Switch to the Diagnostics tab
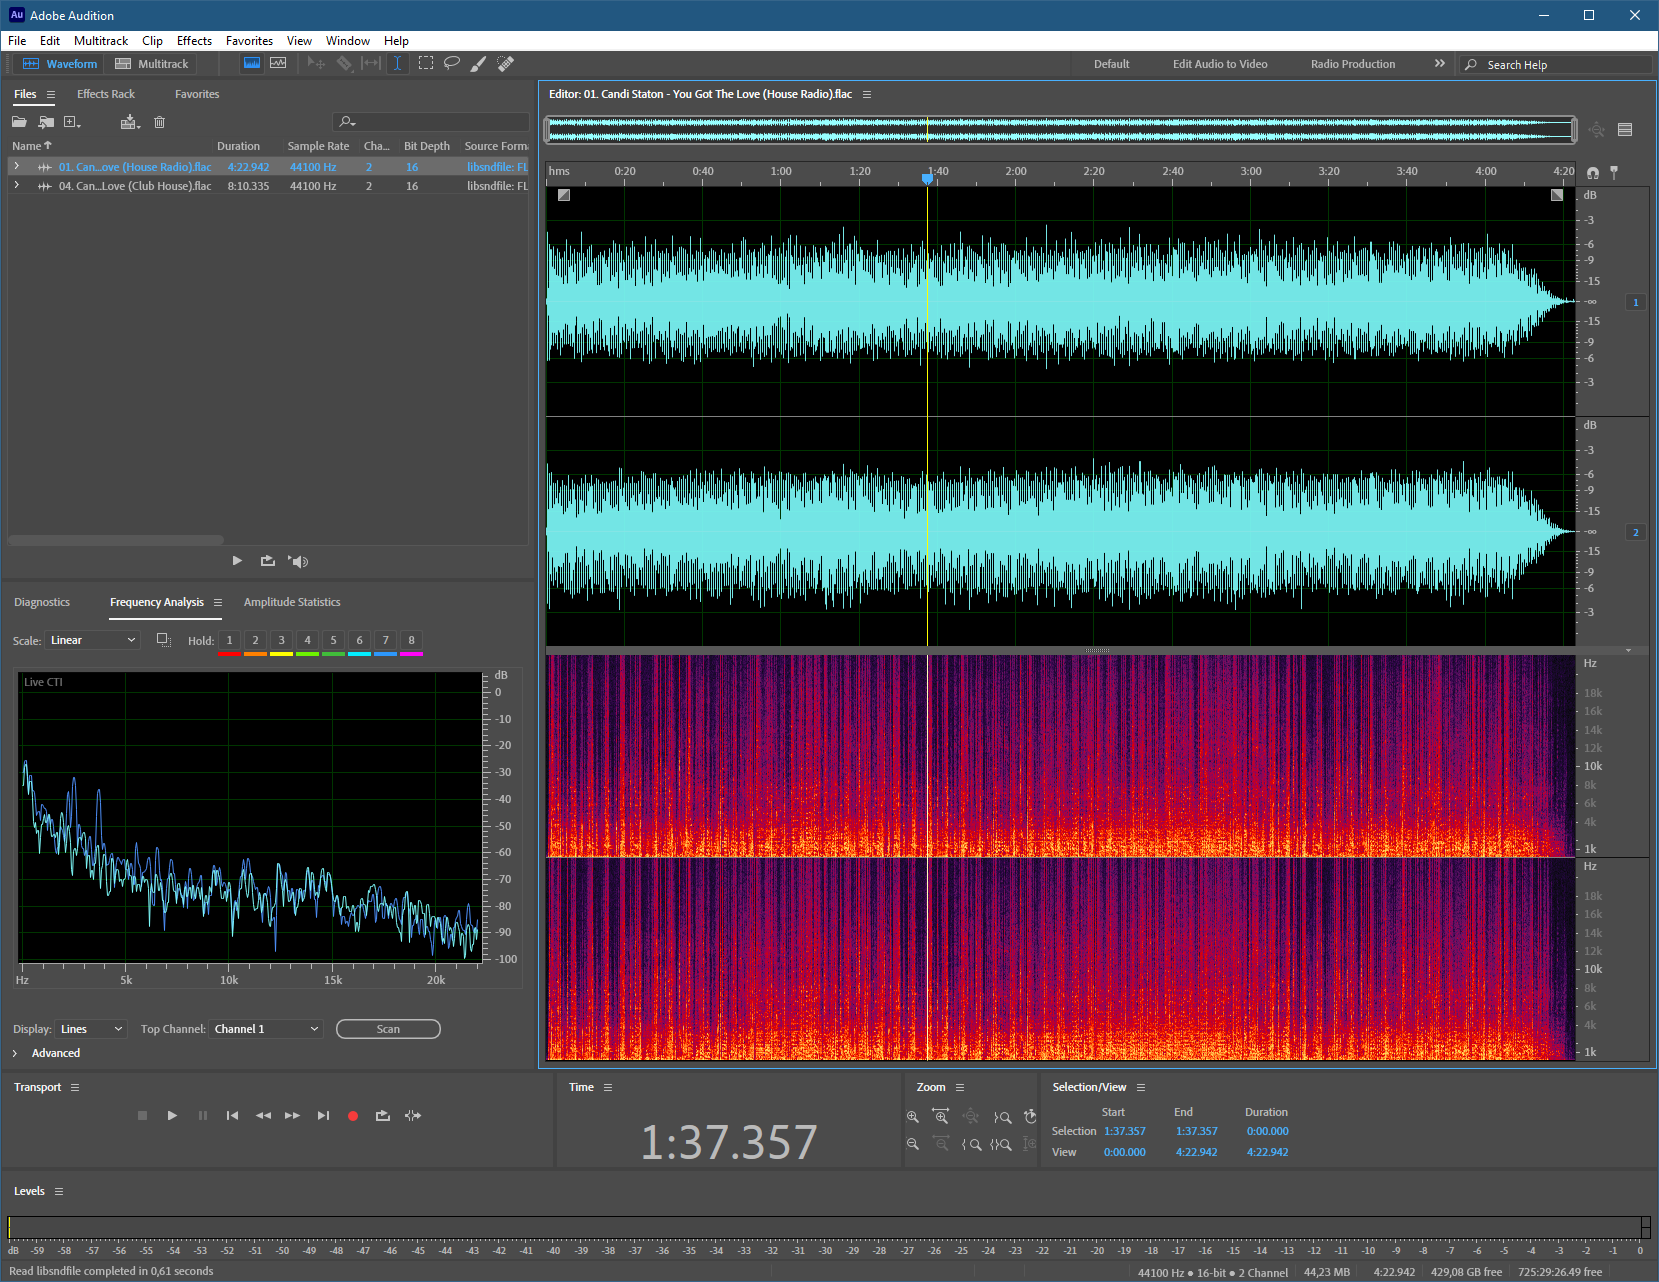 point(42,602)
